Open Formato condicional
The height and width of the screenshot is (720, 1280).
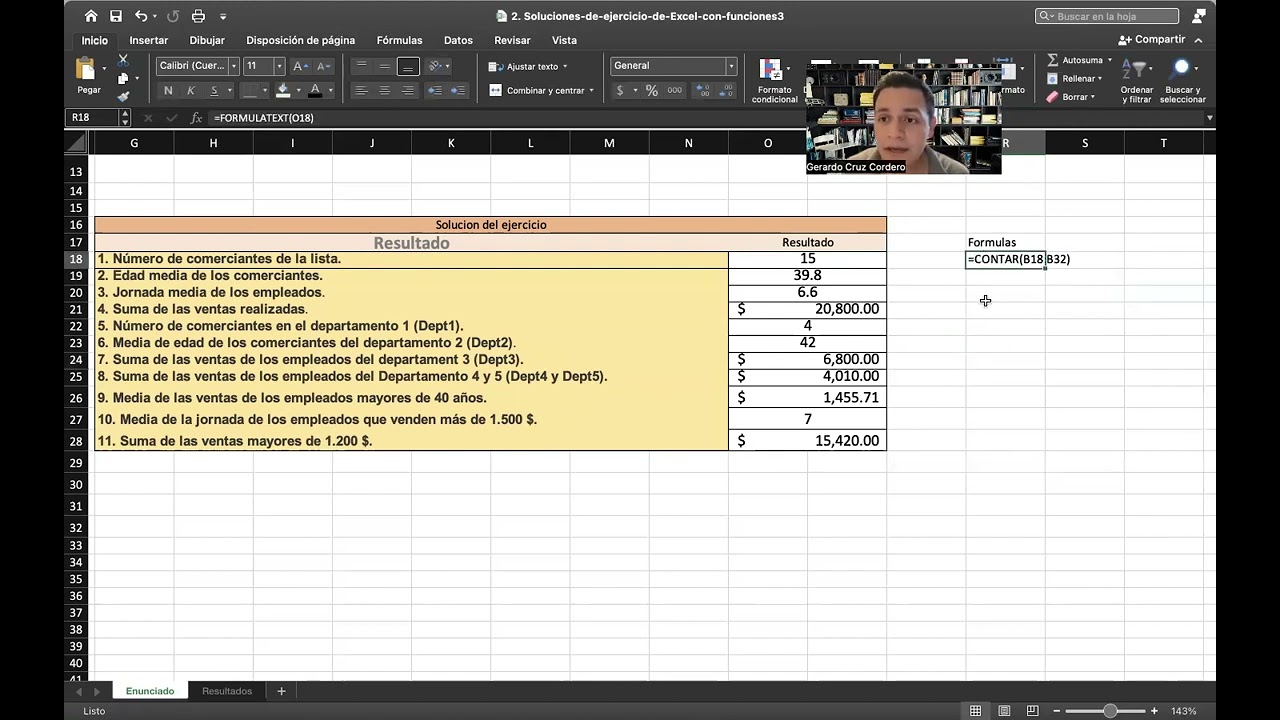point(775,80)
